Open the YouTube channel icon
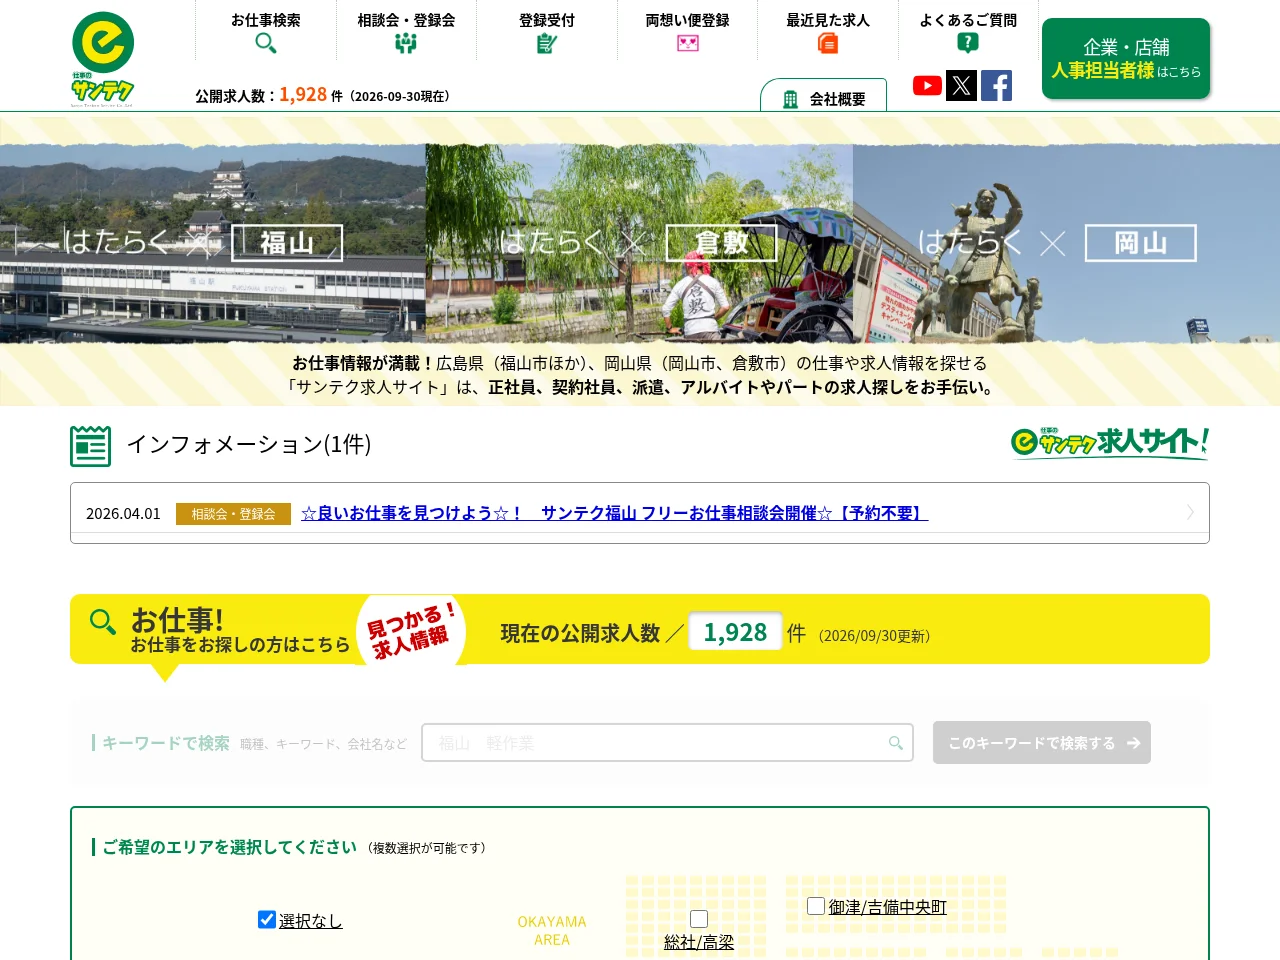1280x960 pixels. click(x=927, y=85)
